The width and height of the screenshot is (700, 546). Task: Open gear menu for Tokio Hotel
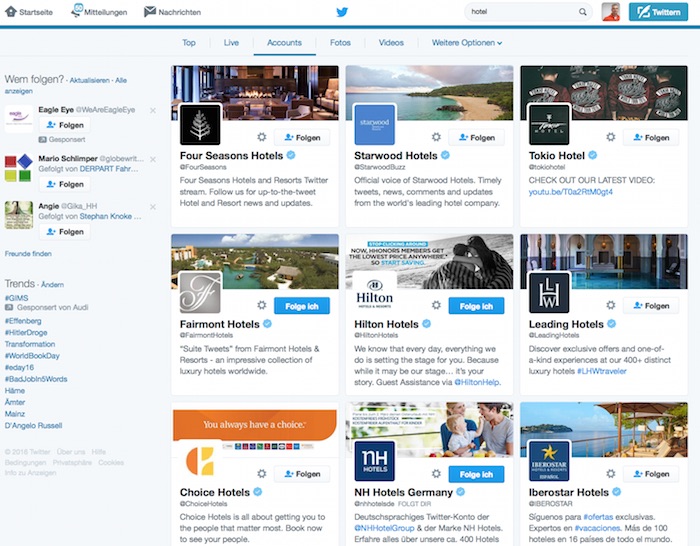pos(611,137)
